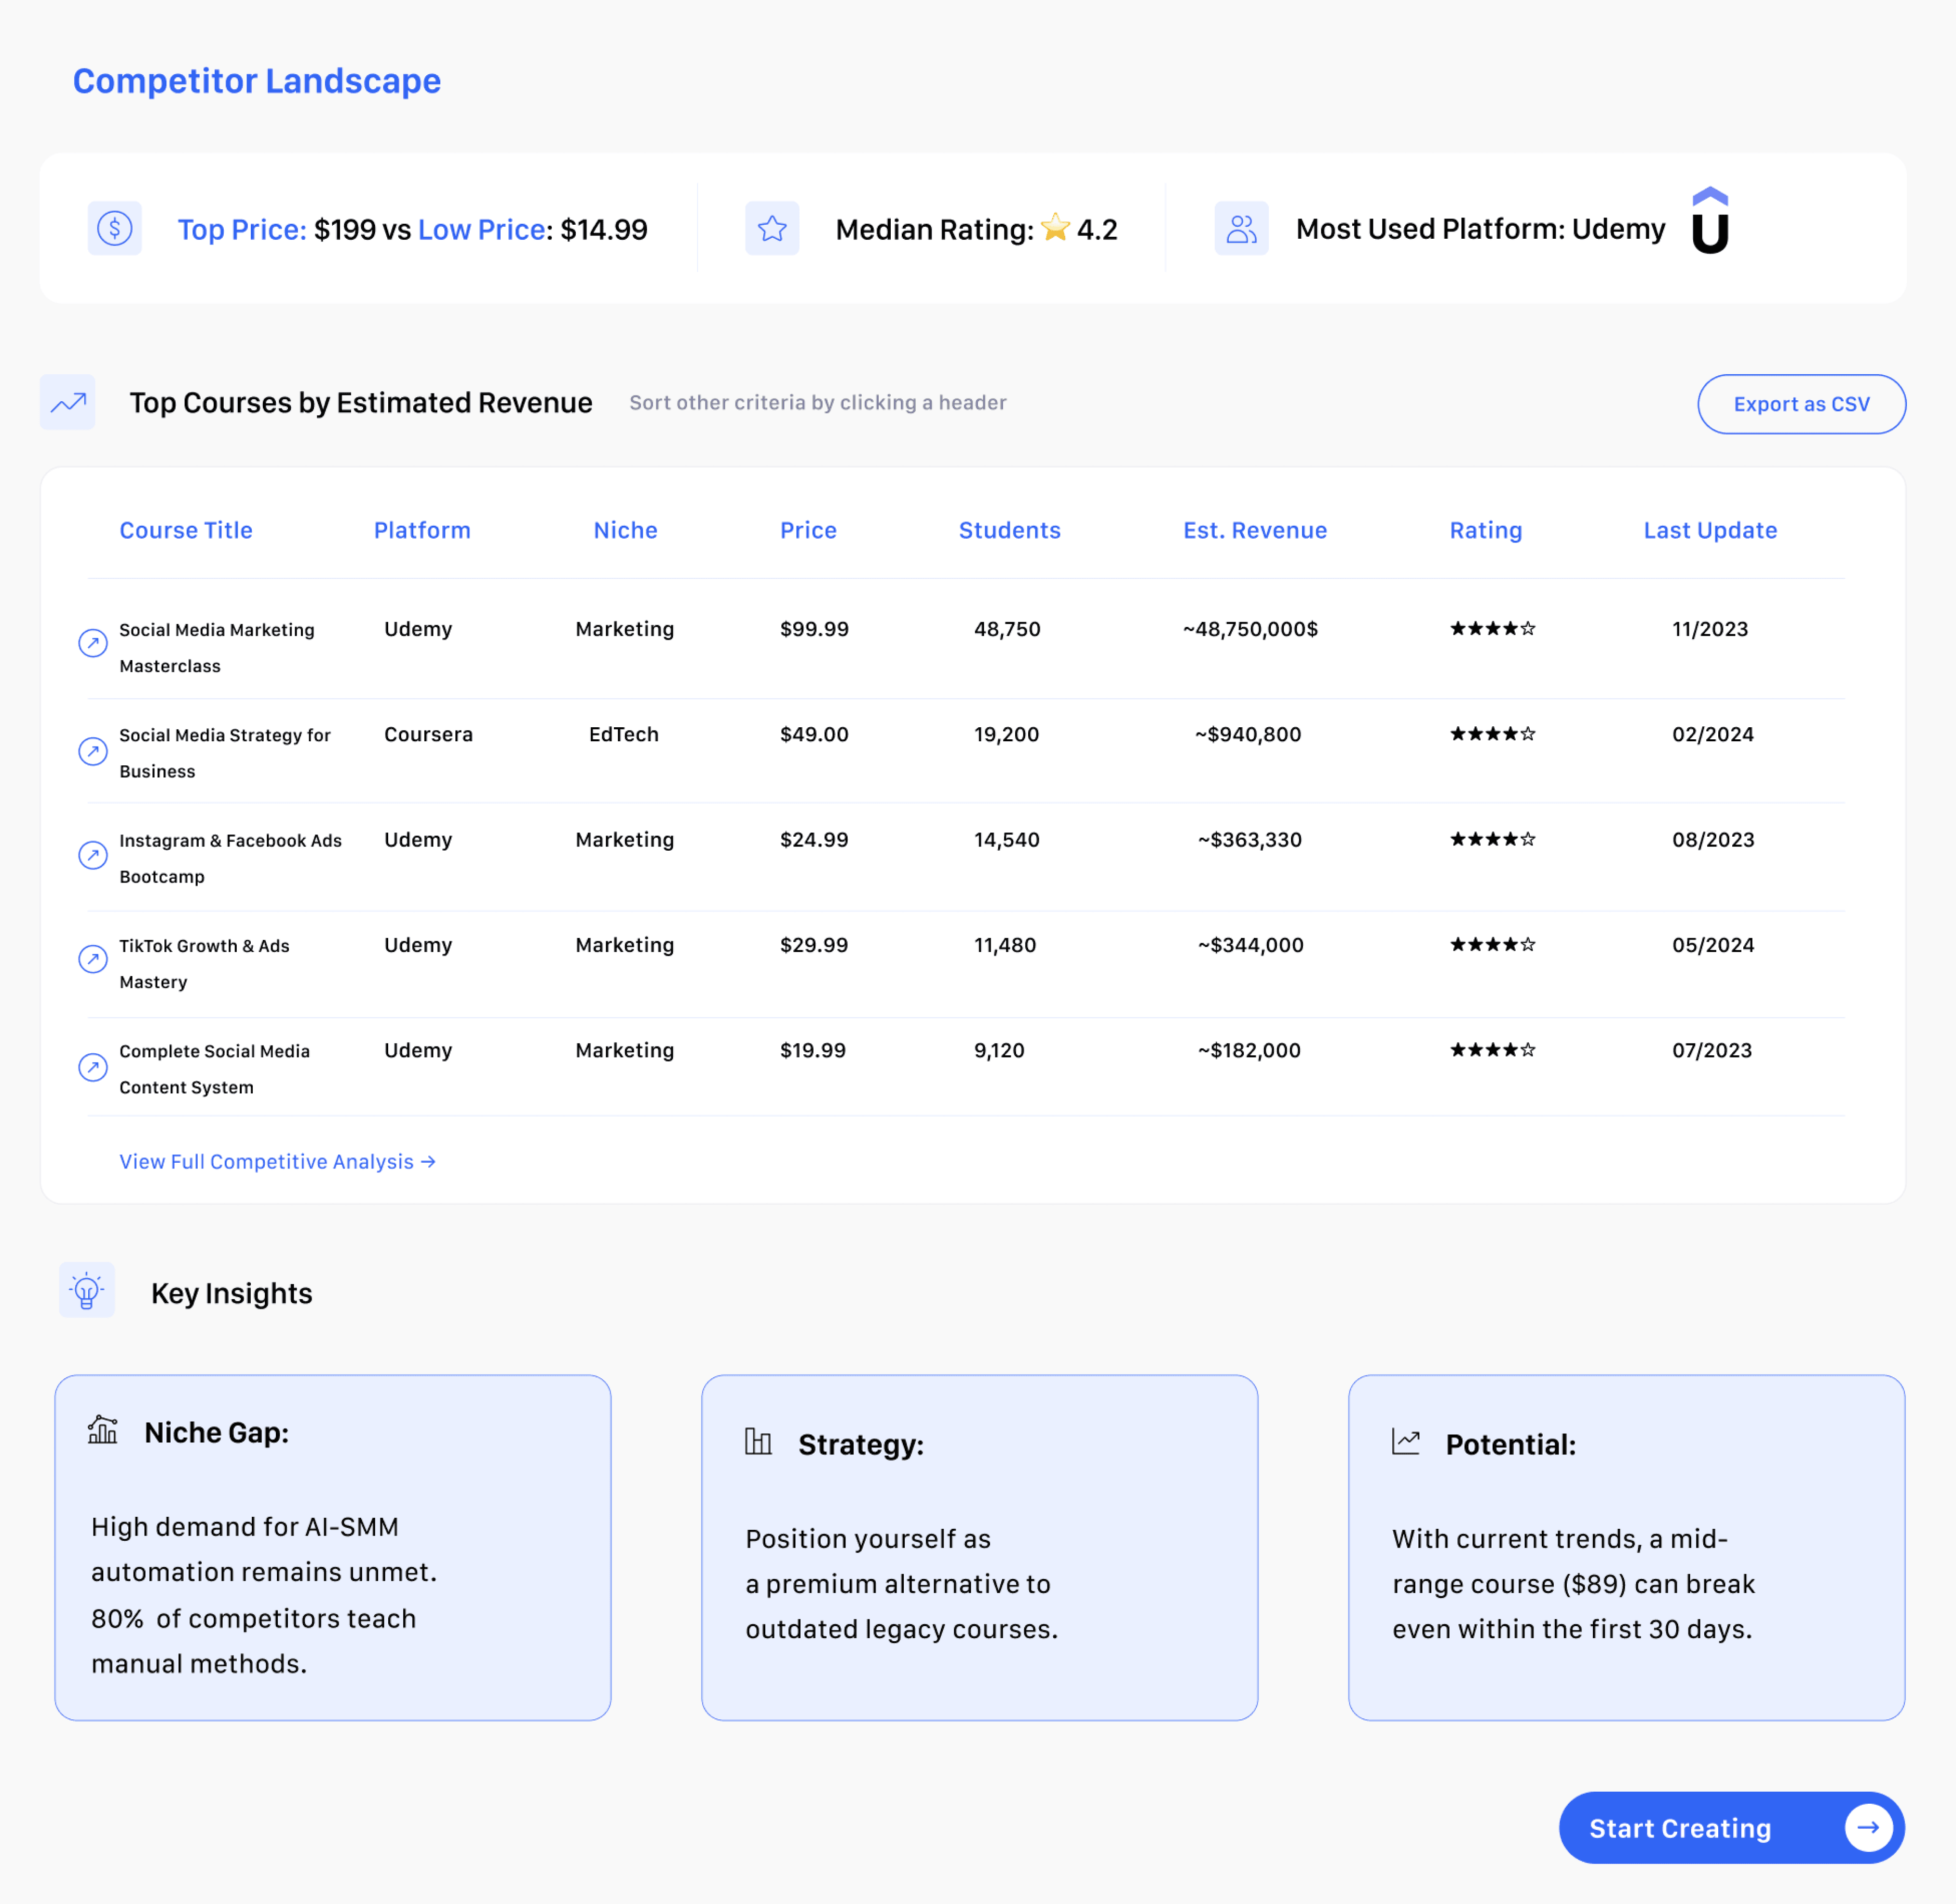Open link icon for Complete Social Media Content System

tap(93, 1067)
